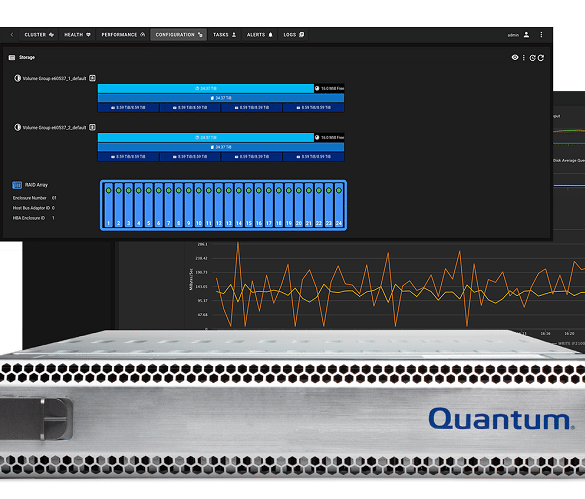Select drive slot 10 in the RAID array

(x=199, y=205)
